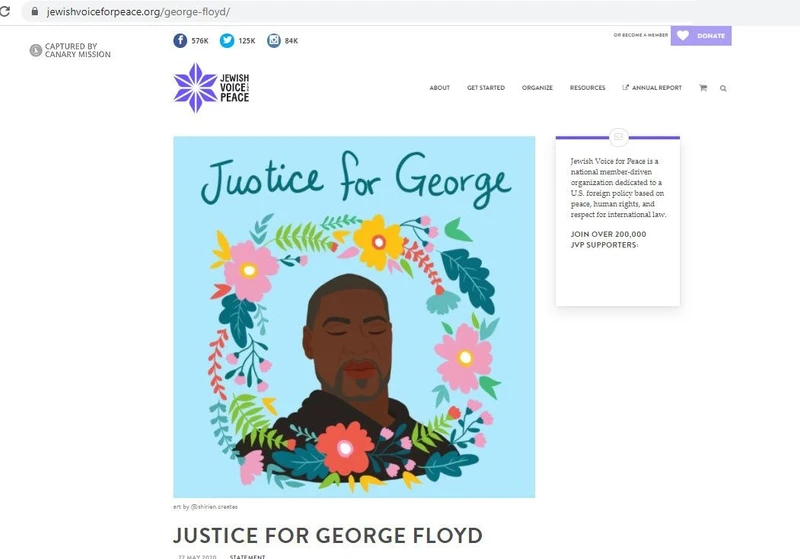This screenshot has width=800, height=559.
Task: Open the Facebook icon link
Action: point(180,40)
